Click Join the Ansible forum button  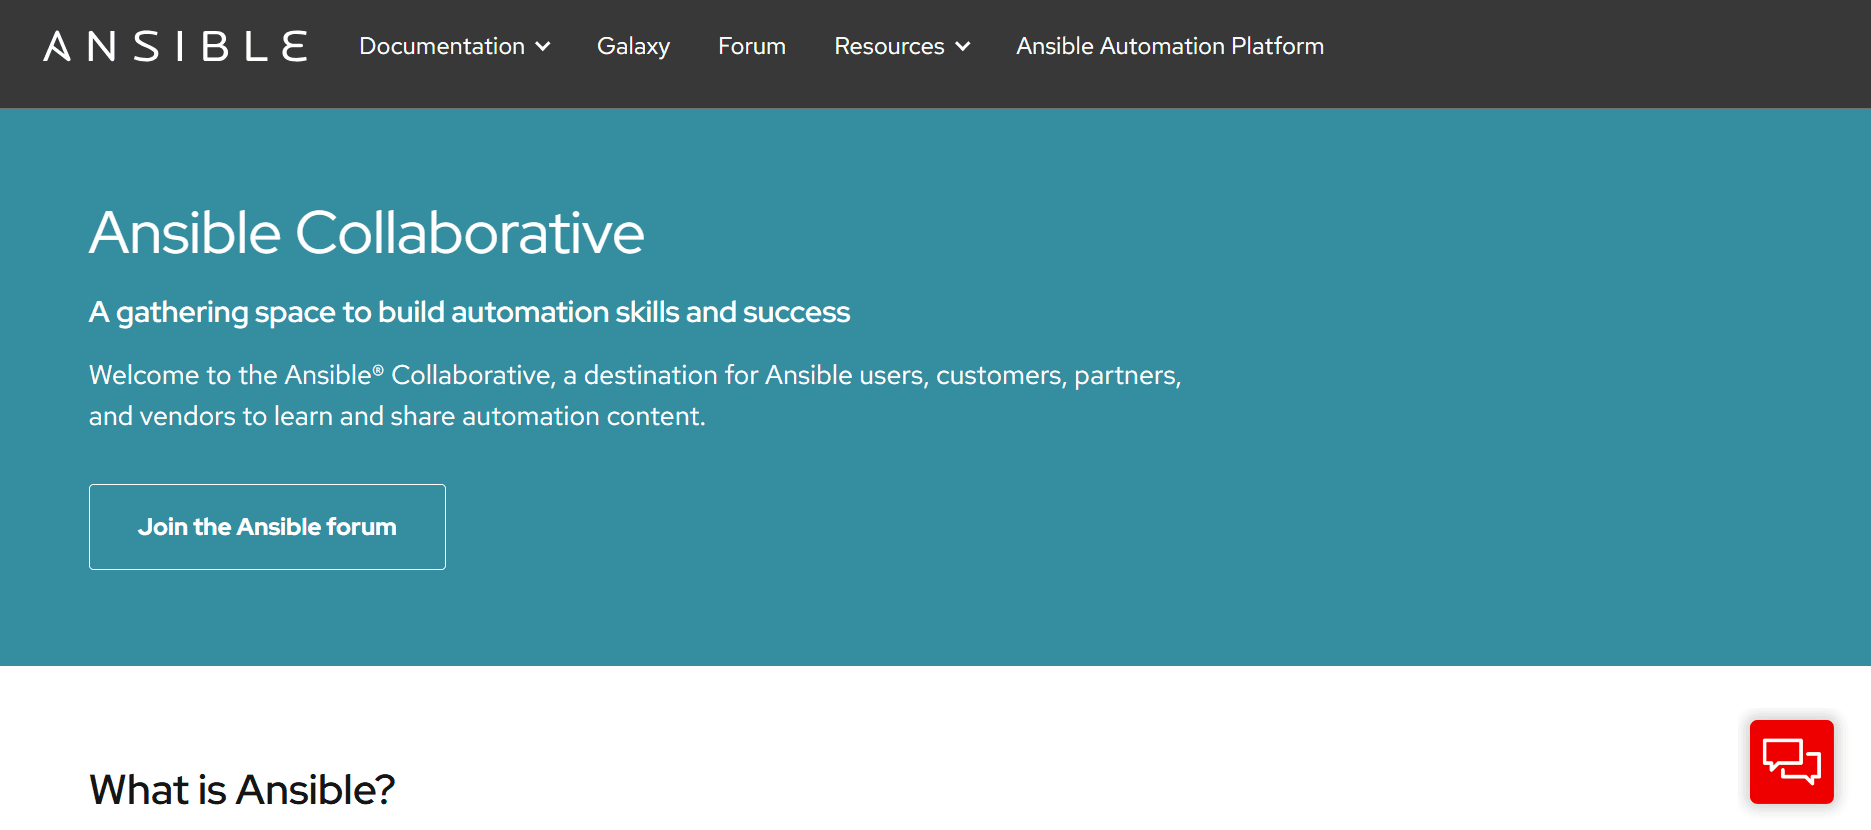[x=267, y=527]
